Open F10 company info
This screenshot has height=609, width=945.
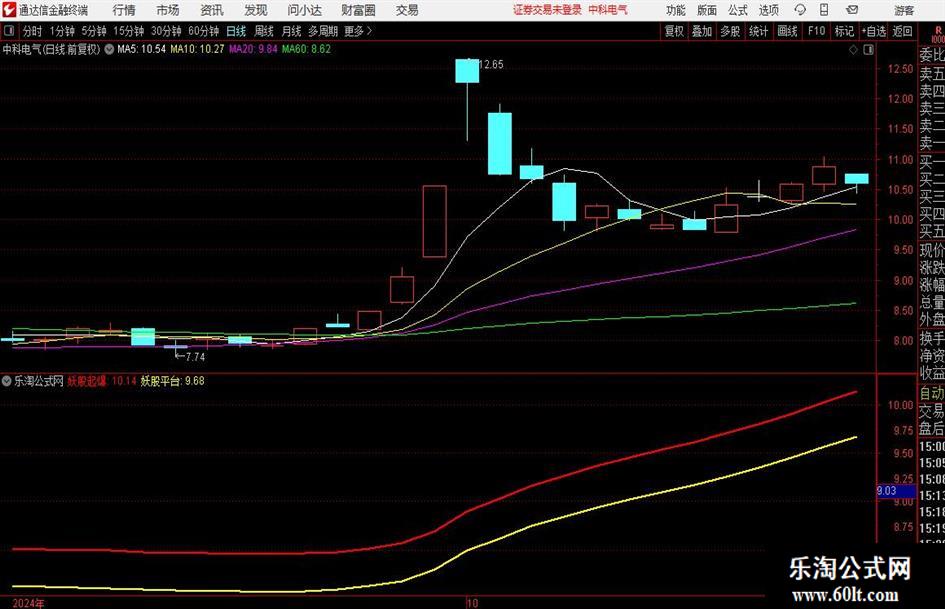click(x=816, y=31)
